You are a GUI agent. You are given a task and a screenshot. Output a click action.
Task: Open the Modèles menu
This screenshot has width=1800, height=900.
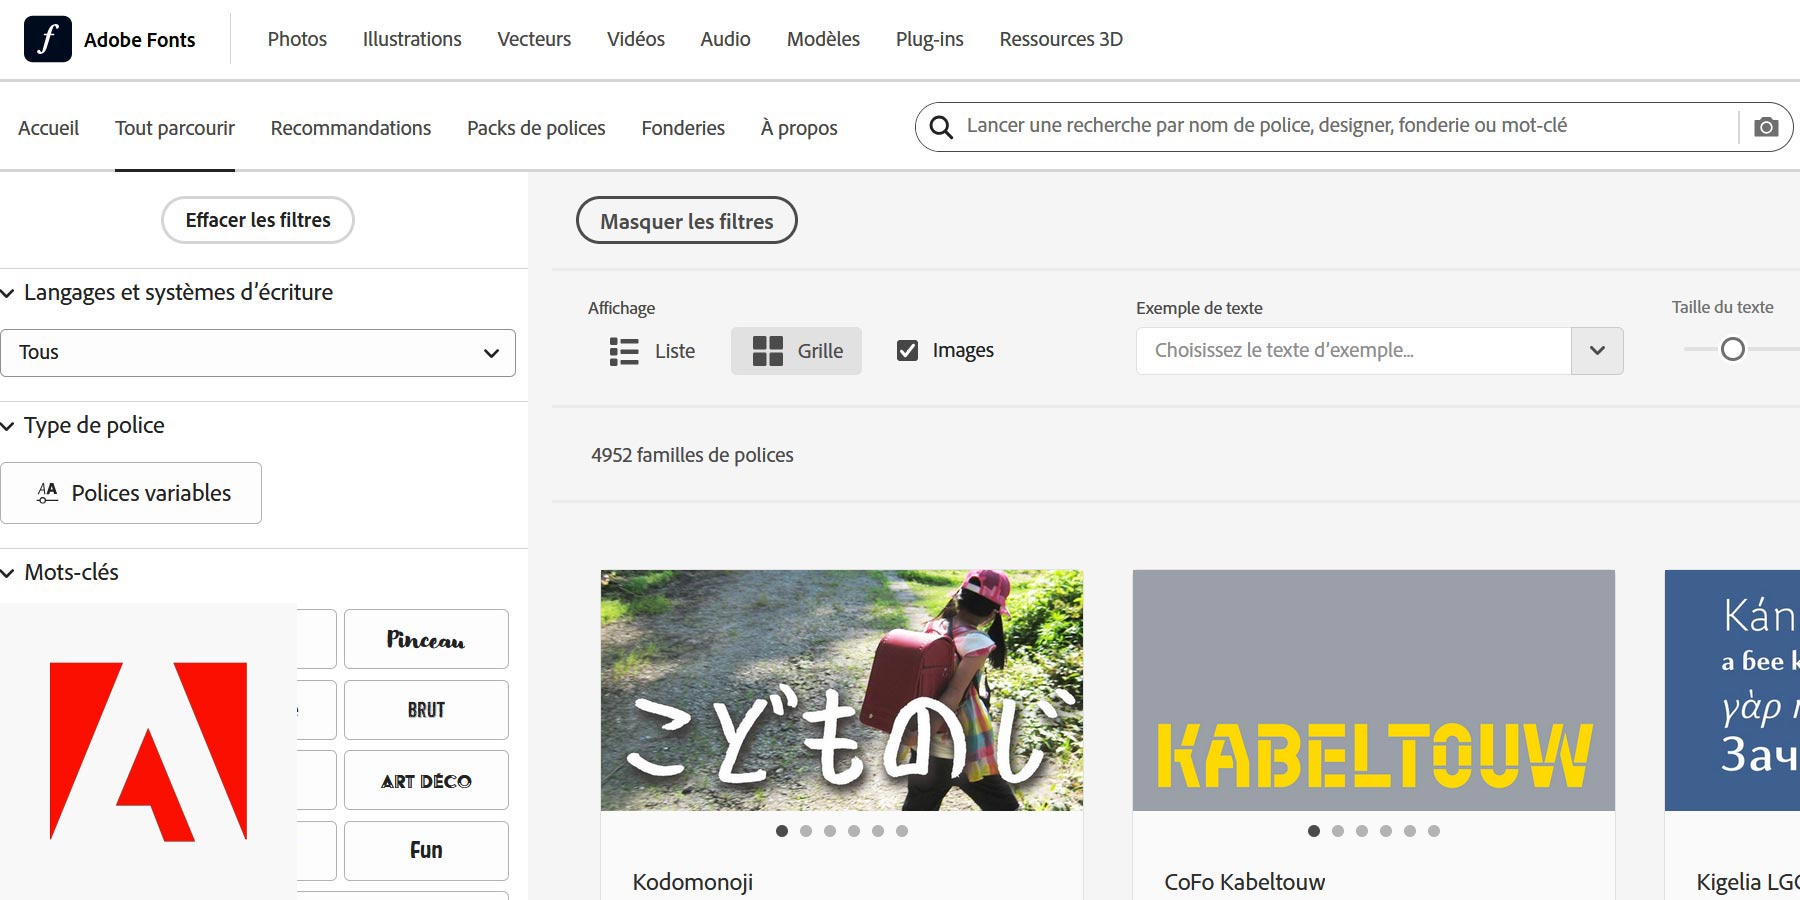tap(823, 39)
